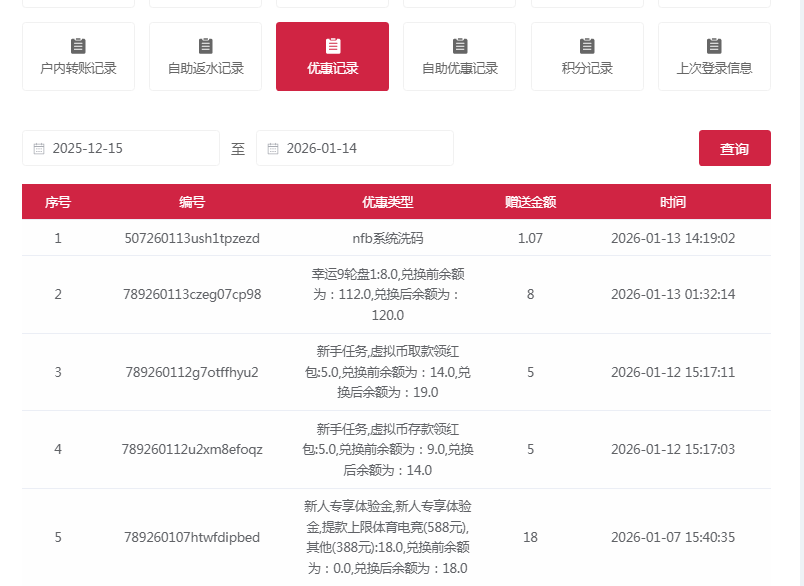Open the end date calendar icon
804x586 pixels.
pos(274,147)
